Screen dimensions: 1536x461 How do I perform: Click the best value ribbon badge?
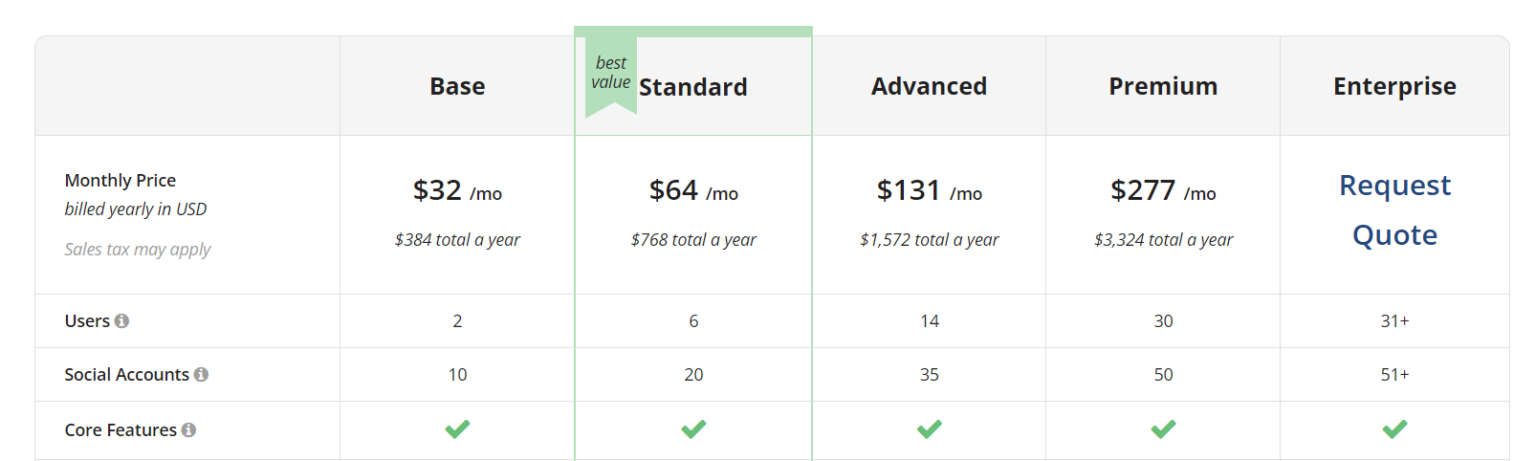(610, 75)
